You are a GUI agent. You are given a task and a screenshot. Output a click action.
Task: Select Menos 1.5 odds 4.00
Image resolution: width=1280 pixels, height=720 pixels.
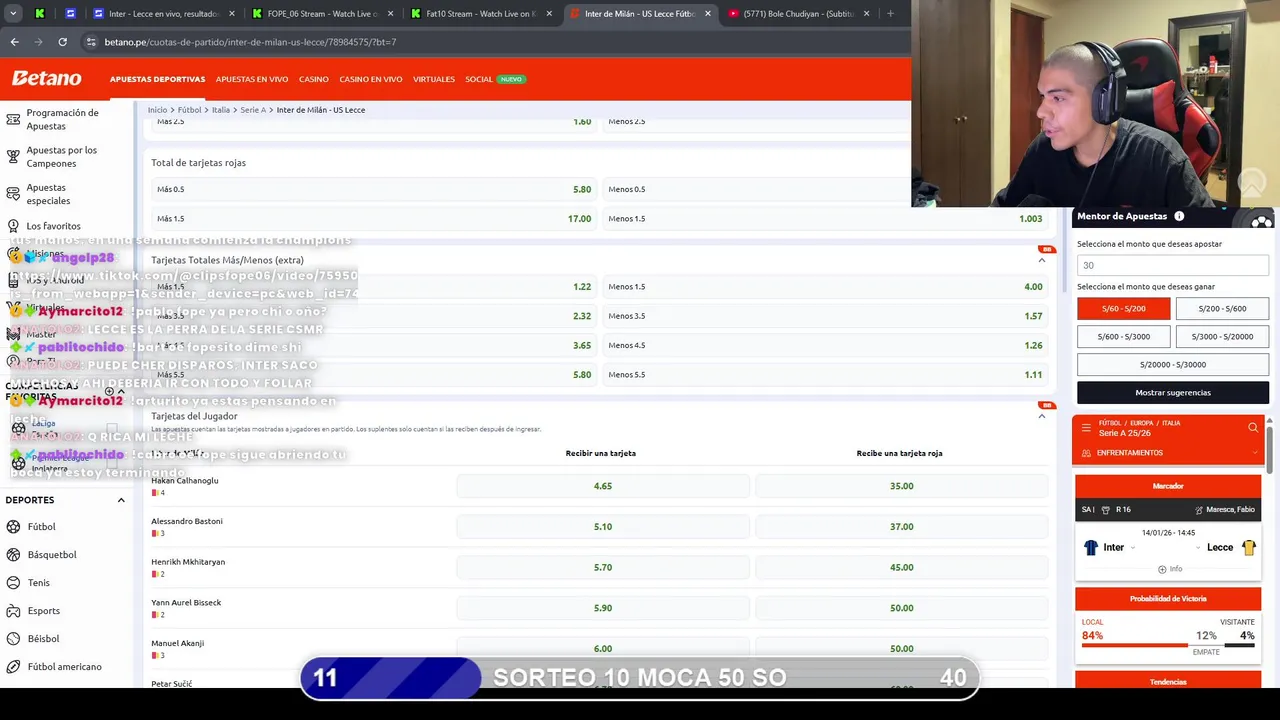click(x=826, y=287)
